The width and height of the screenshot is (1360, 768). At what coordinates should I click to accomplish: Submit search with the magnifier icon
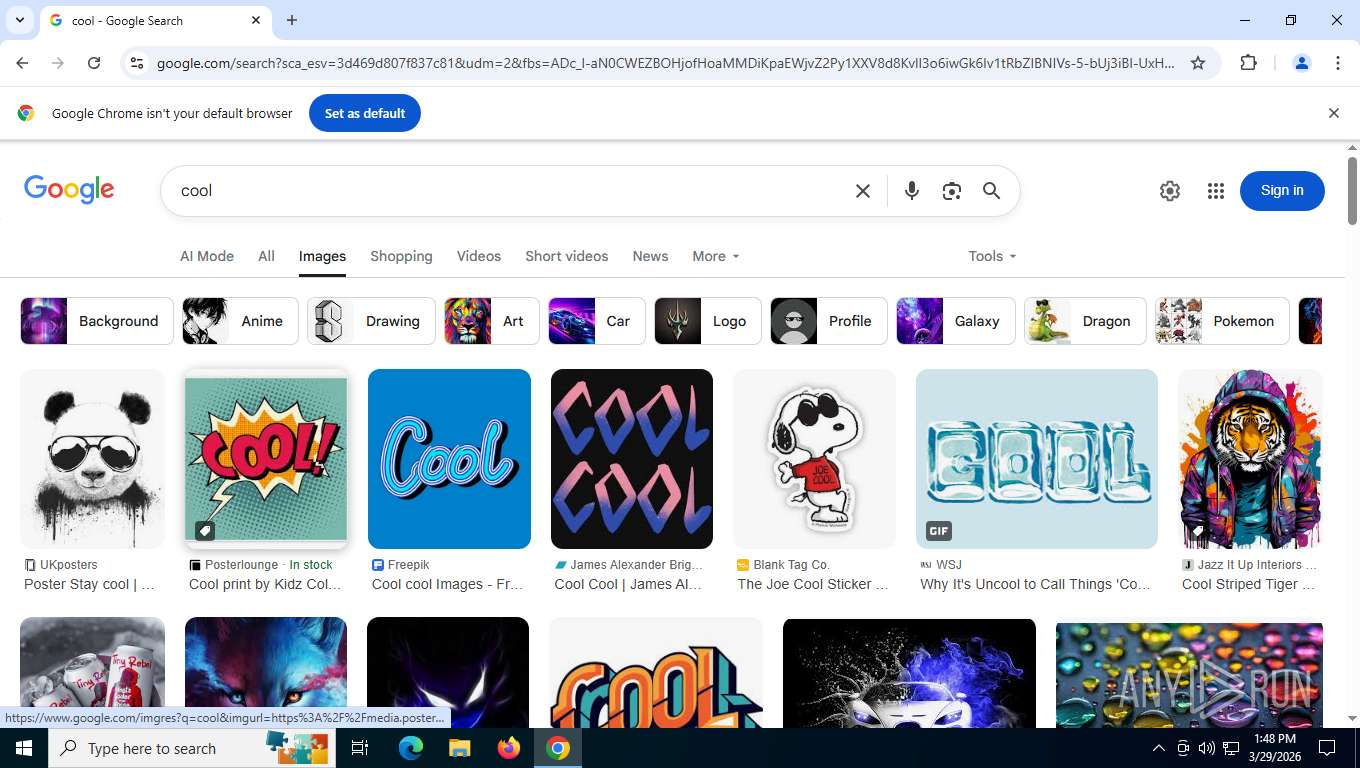[x=991, y=191]
